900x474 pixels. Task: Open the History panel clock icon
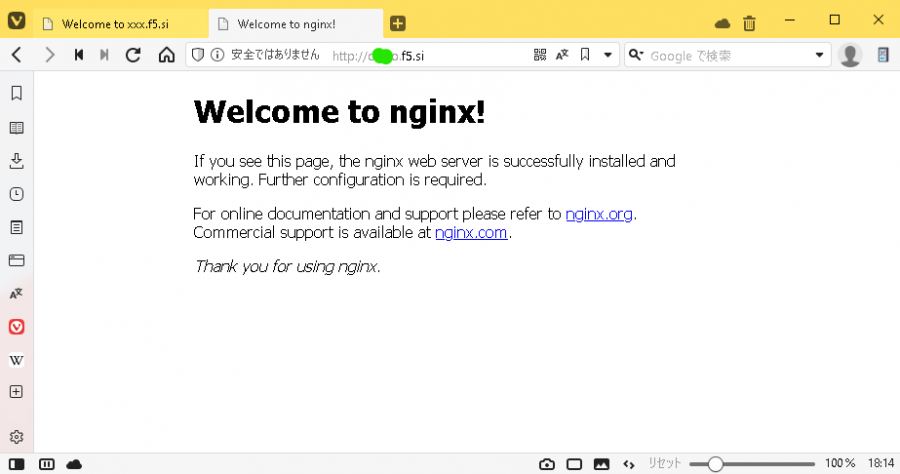tap(16, 194)
